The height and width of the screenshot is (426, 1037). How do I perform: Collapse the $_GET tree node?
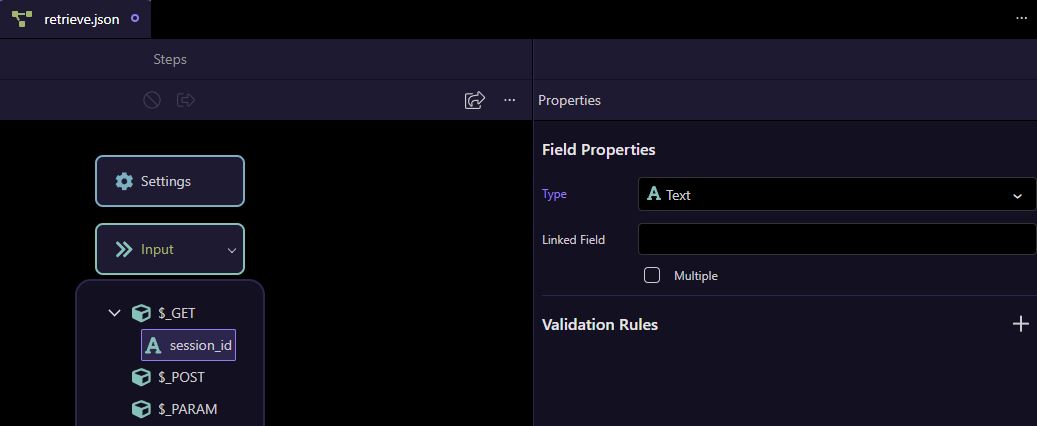(114, 313)
